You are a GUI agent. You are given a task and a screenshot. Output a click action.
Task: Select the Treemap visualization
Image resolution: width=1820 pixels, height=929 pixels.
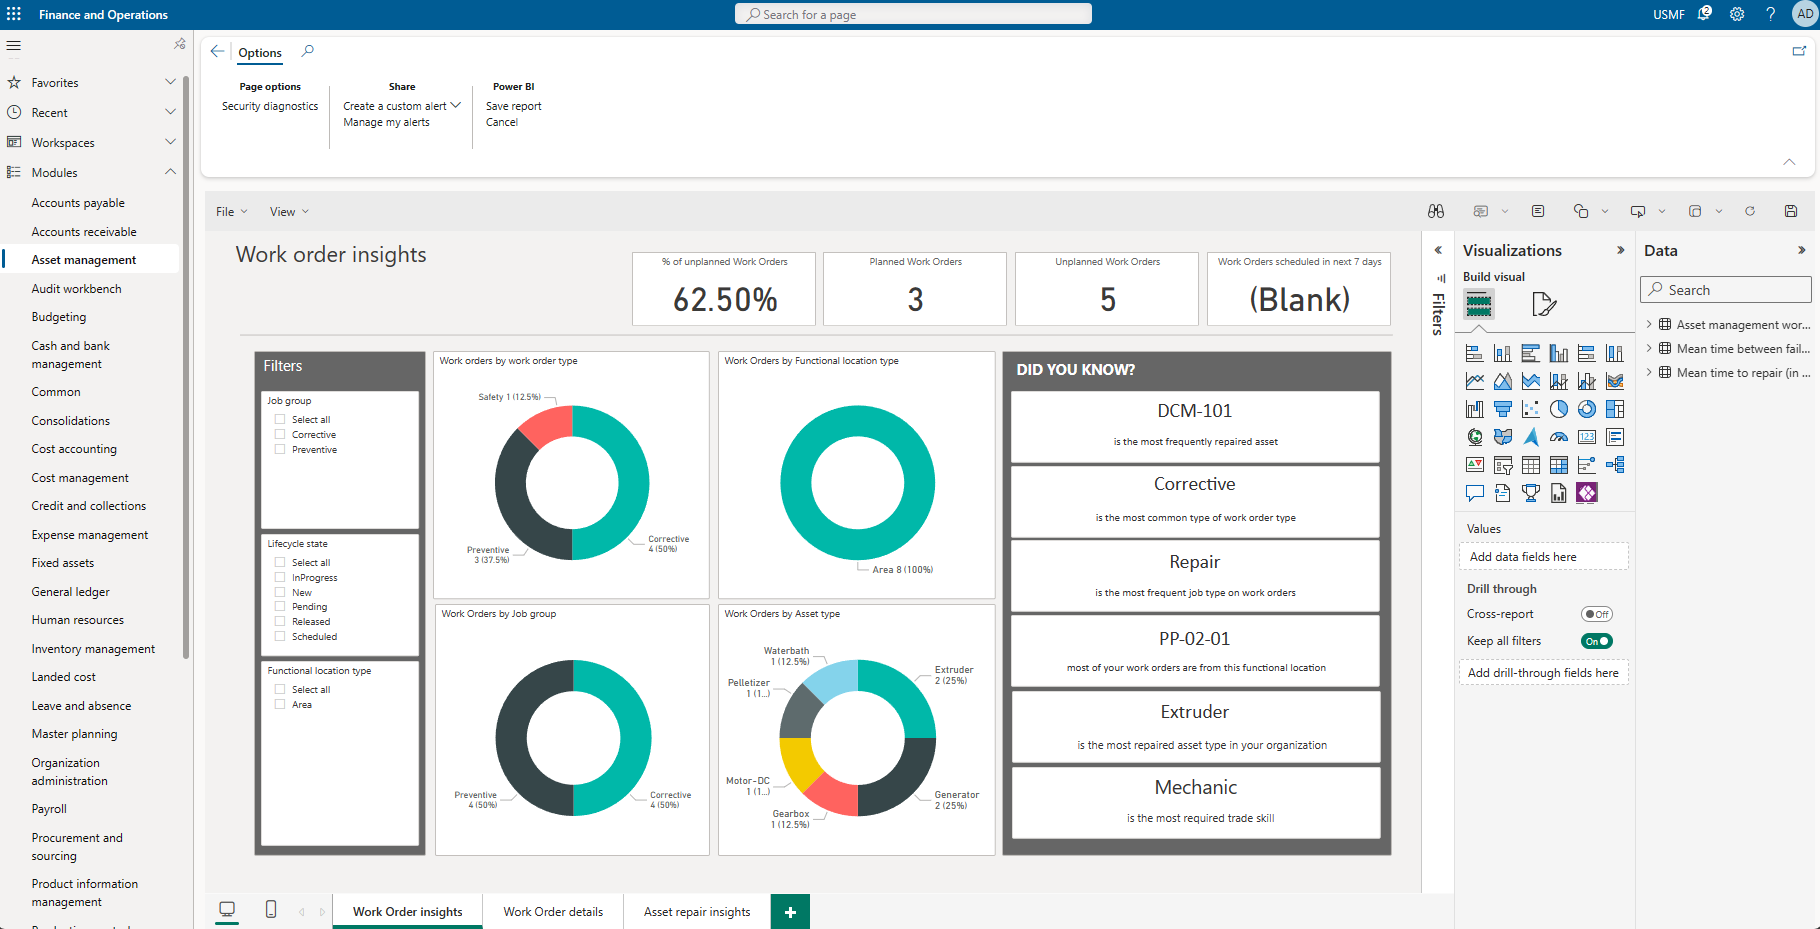(1615, 408)
